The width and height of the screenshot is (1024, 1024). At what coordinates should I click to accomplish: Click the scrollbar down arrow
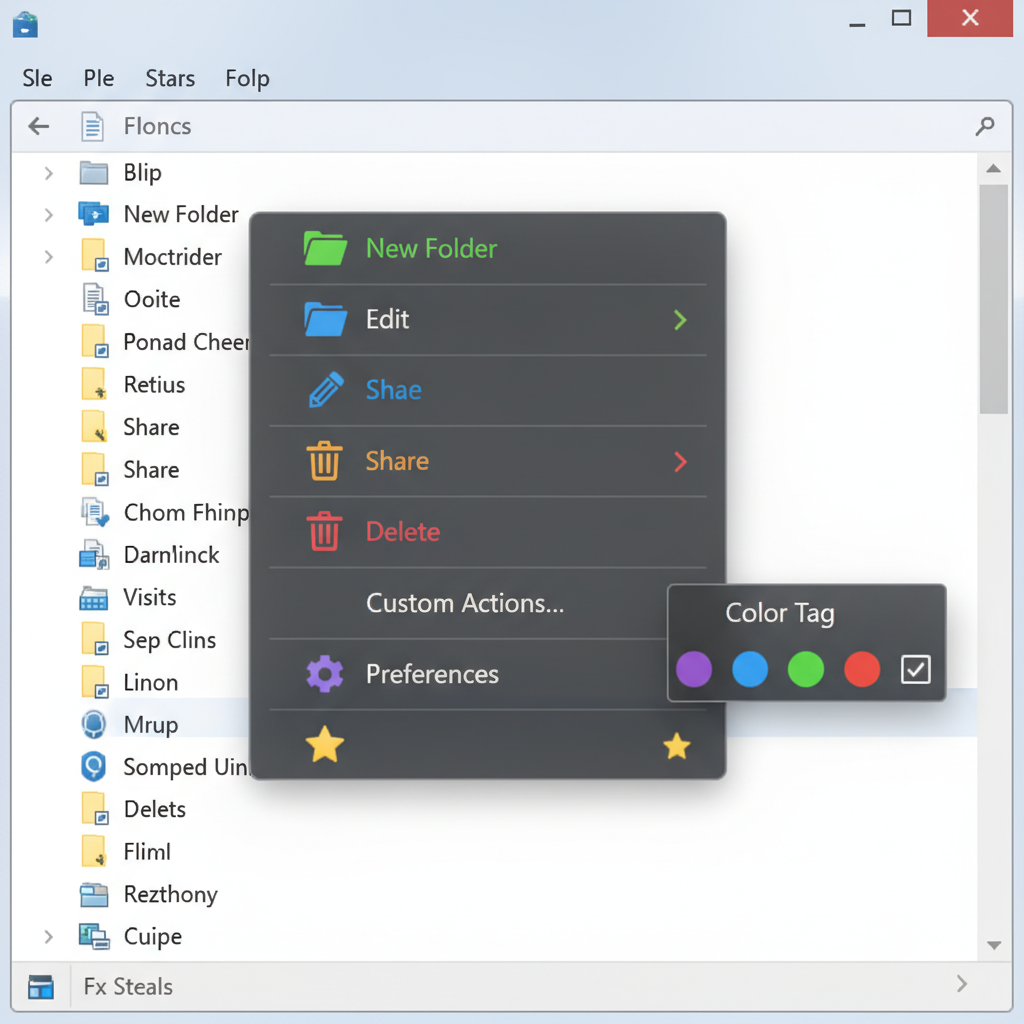[x=993, y=945]
